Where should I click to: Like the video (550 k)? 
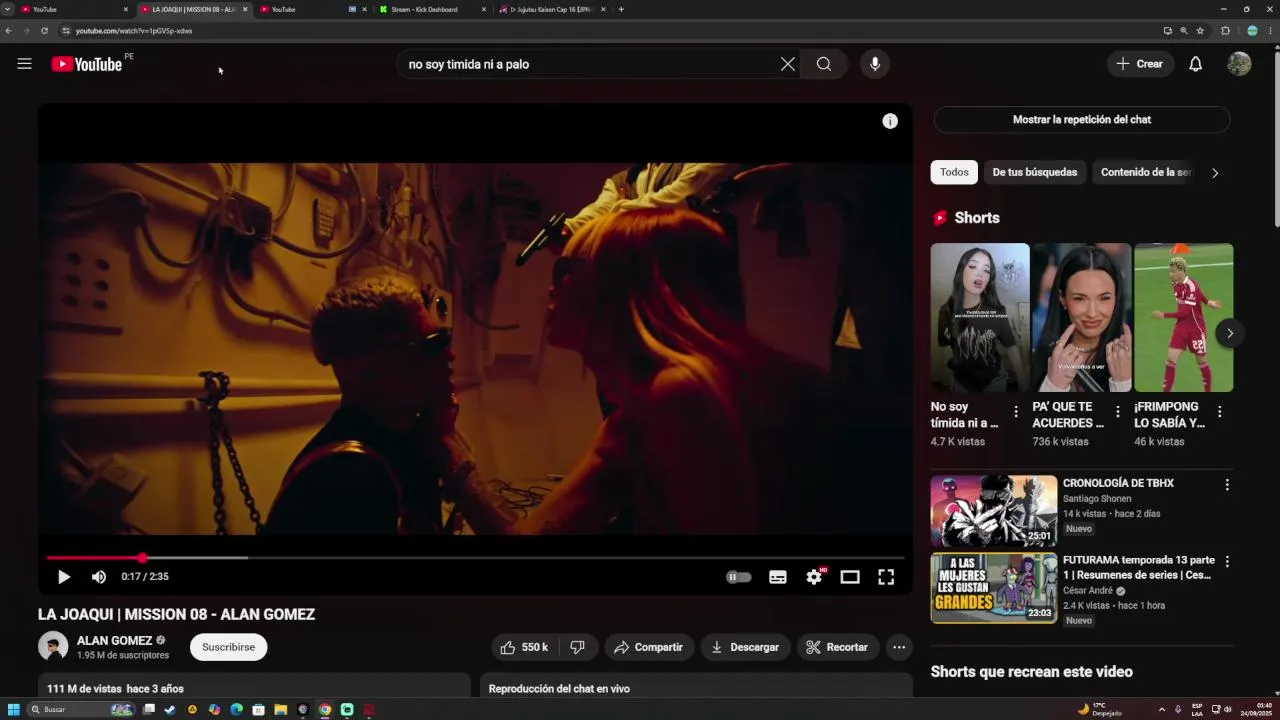(x=525, y=647)
